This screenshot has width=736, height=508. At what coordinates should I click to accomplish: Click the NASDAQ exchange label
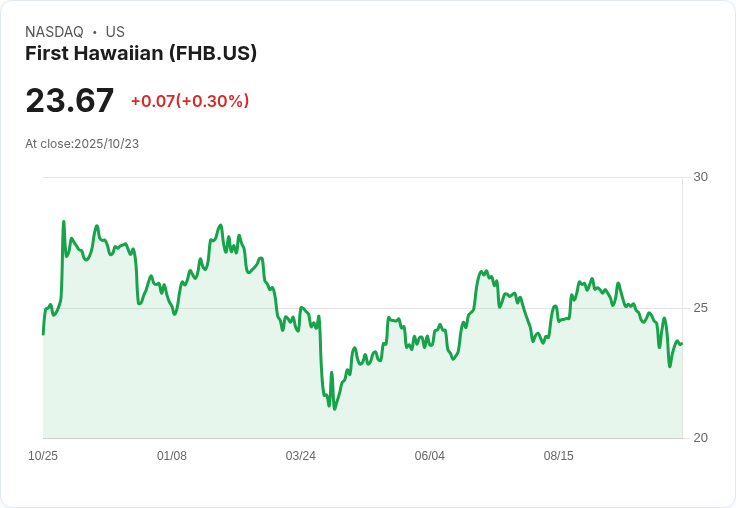pos(54,32)
